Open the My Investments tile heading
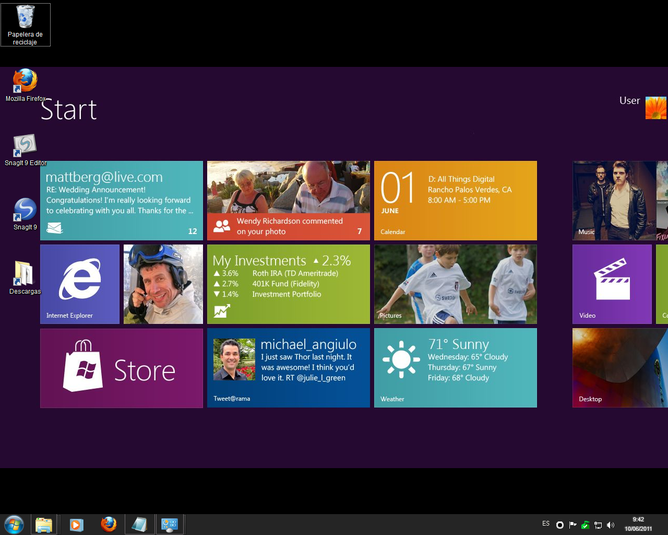Viewport: 668px width, 535px height. (259, 260)
